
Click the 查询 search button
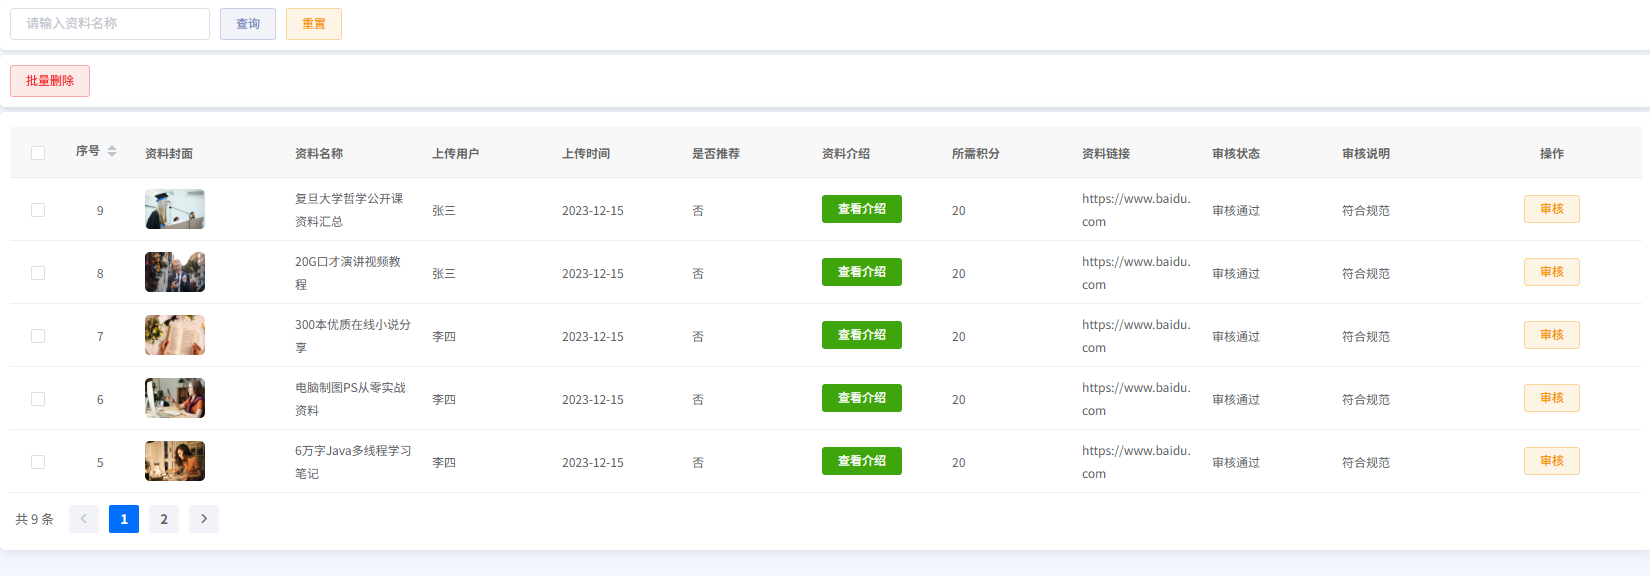tap(248, 24)
